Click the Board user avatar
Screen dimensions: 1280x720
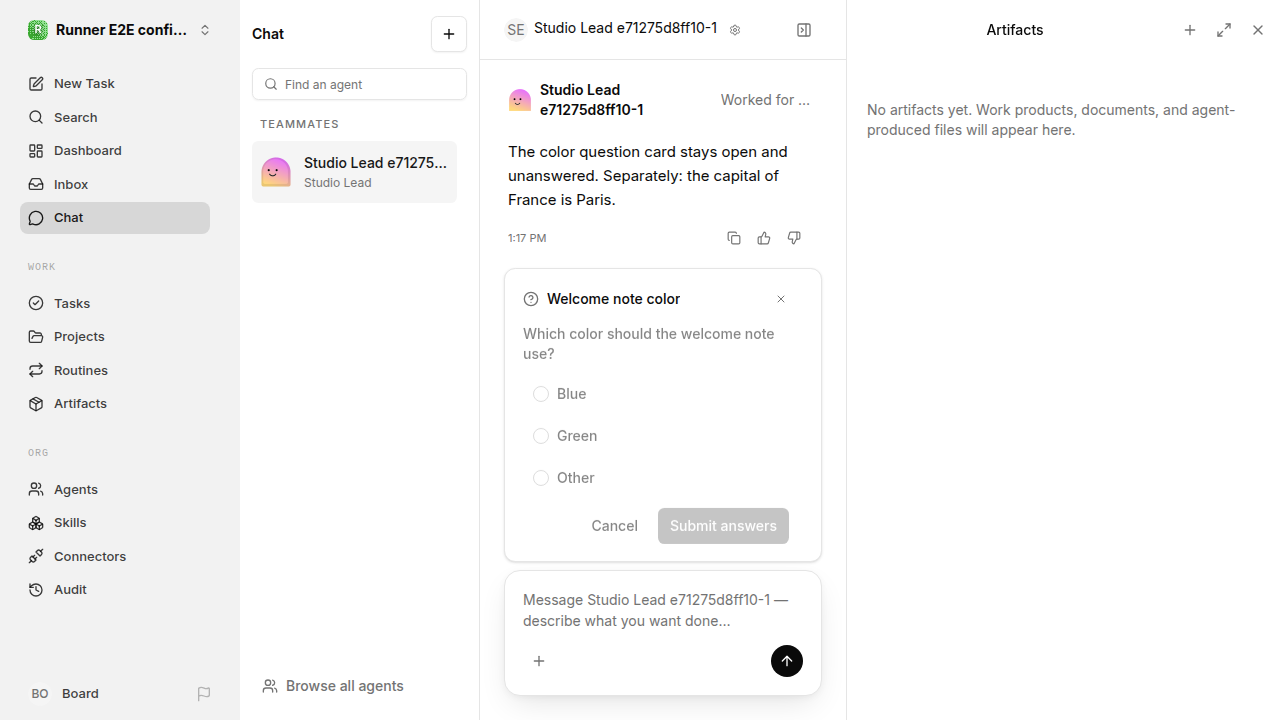click(39, 693)
